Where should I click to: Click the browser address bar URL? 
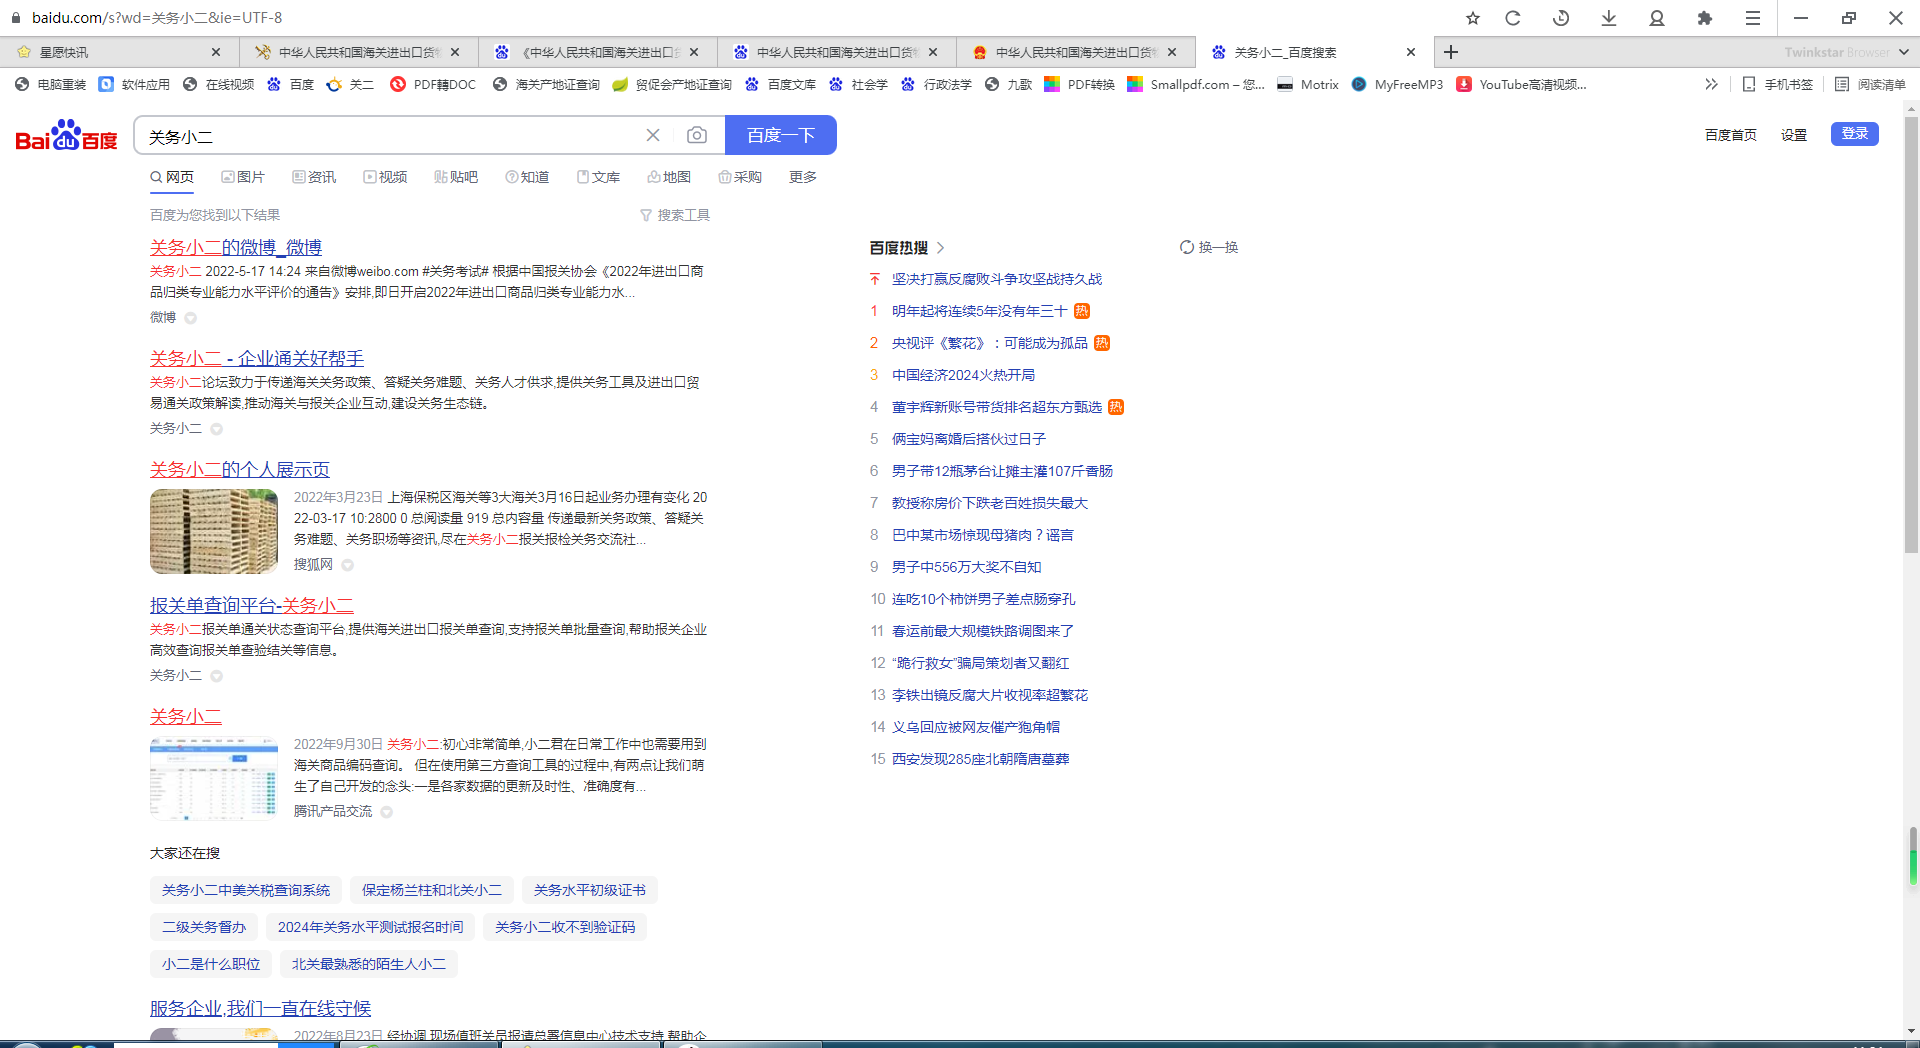[x=157, y=18]
